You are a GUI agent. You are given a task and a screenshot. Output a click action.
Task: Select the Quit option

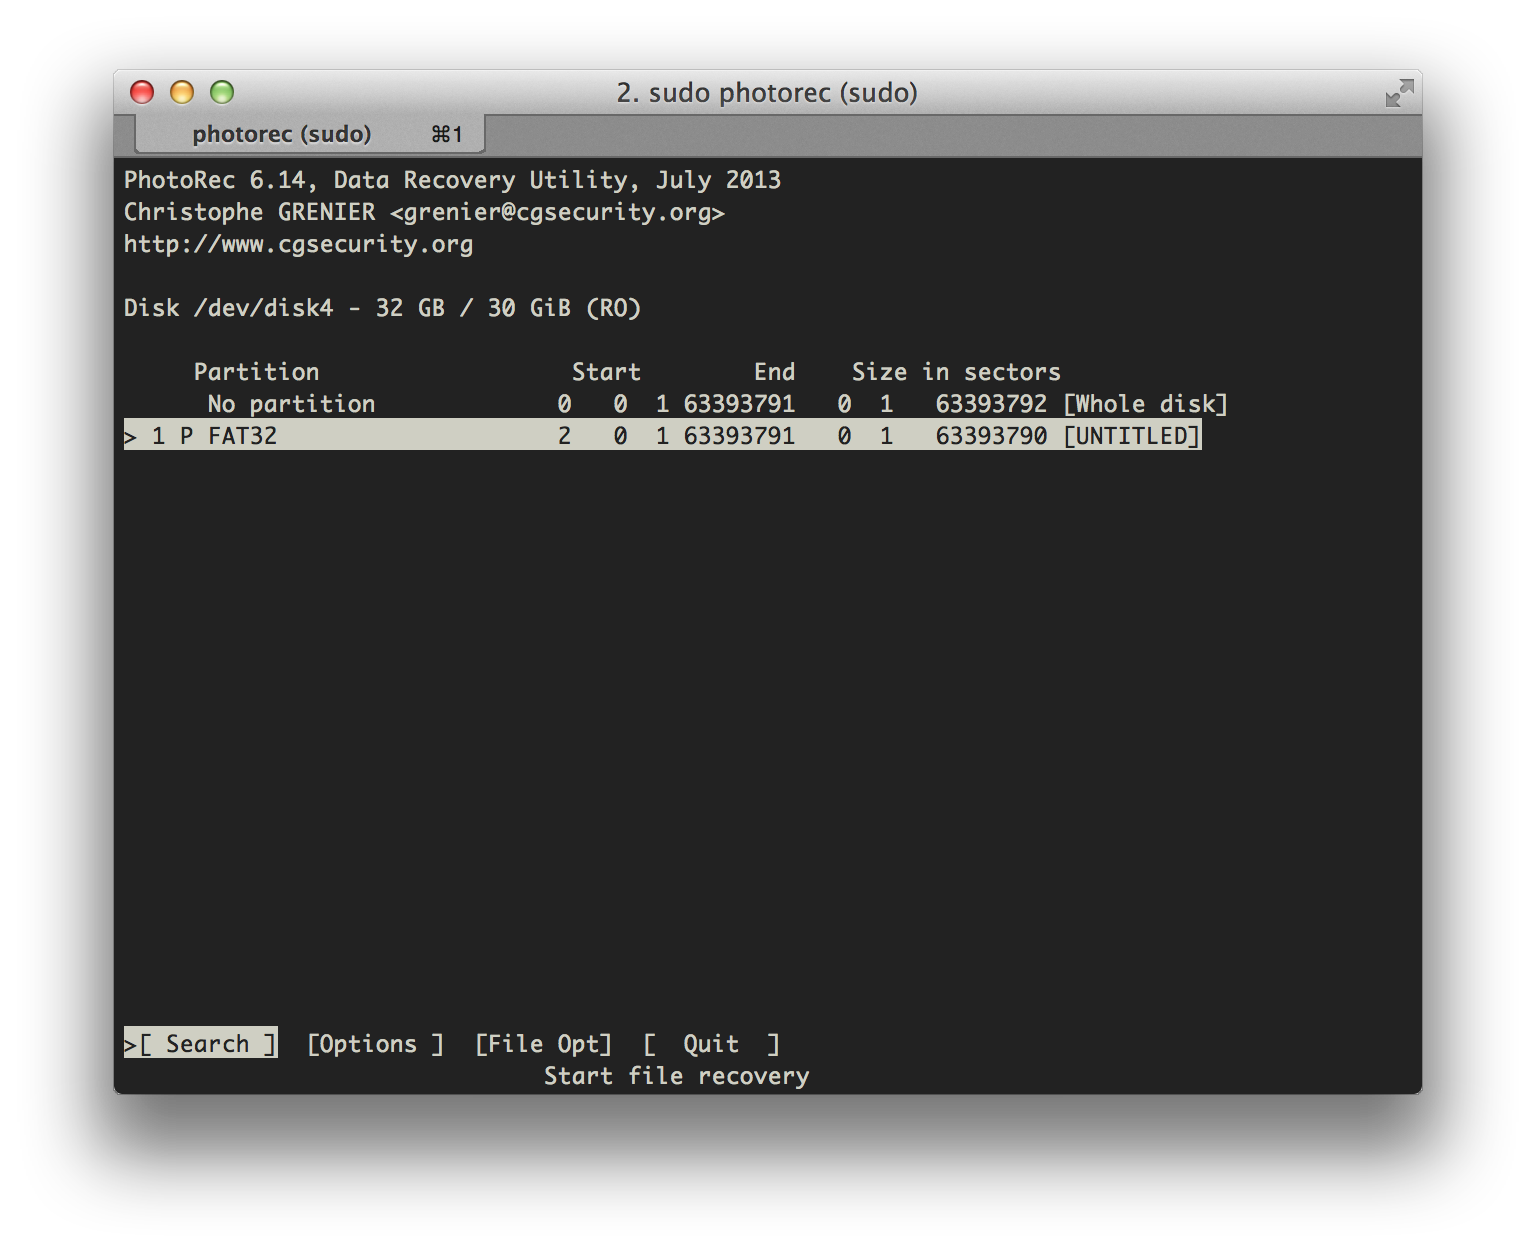click(711, 1044)
